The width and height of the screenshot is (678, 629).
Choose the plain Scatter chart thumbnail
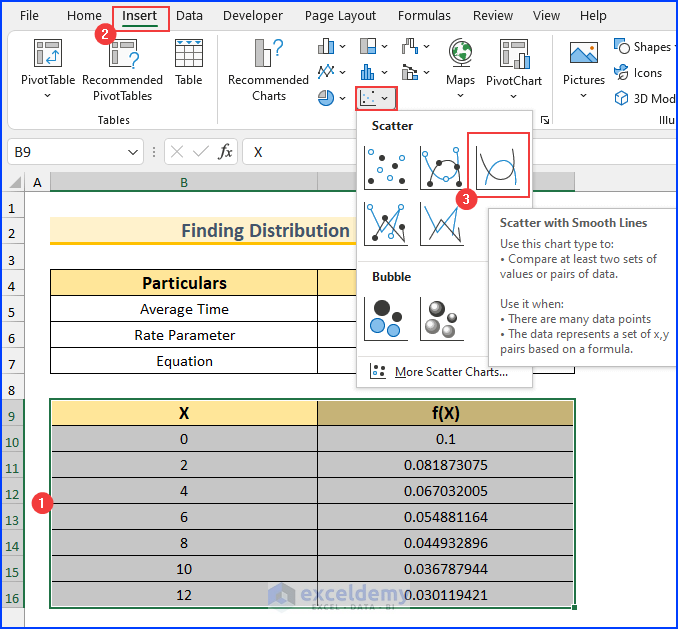(386, 168)
